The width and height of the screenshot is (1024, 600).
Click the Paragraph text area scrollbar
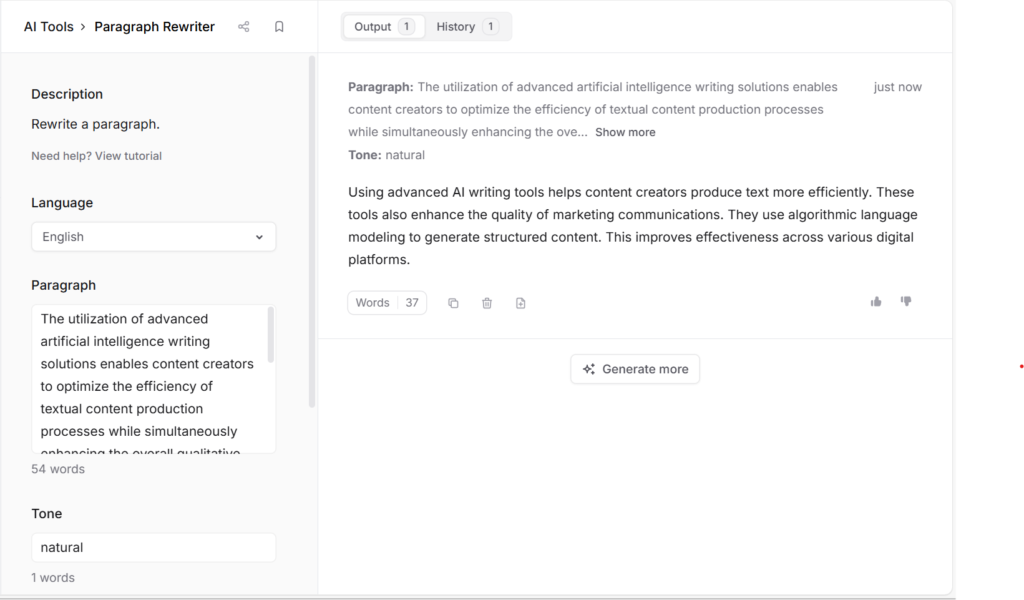[x=271, y=335]
